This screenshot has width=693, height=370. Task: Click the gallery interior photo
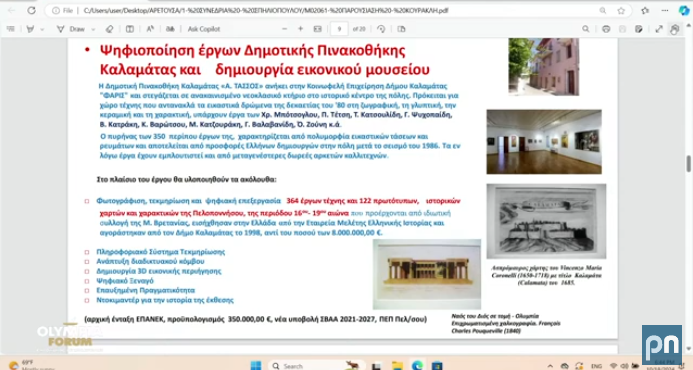coord(544,142)
